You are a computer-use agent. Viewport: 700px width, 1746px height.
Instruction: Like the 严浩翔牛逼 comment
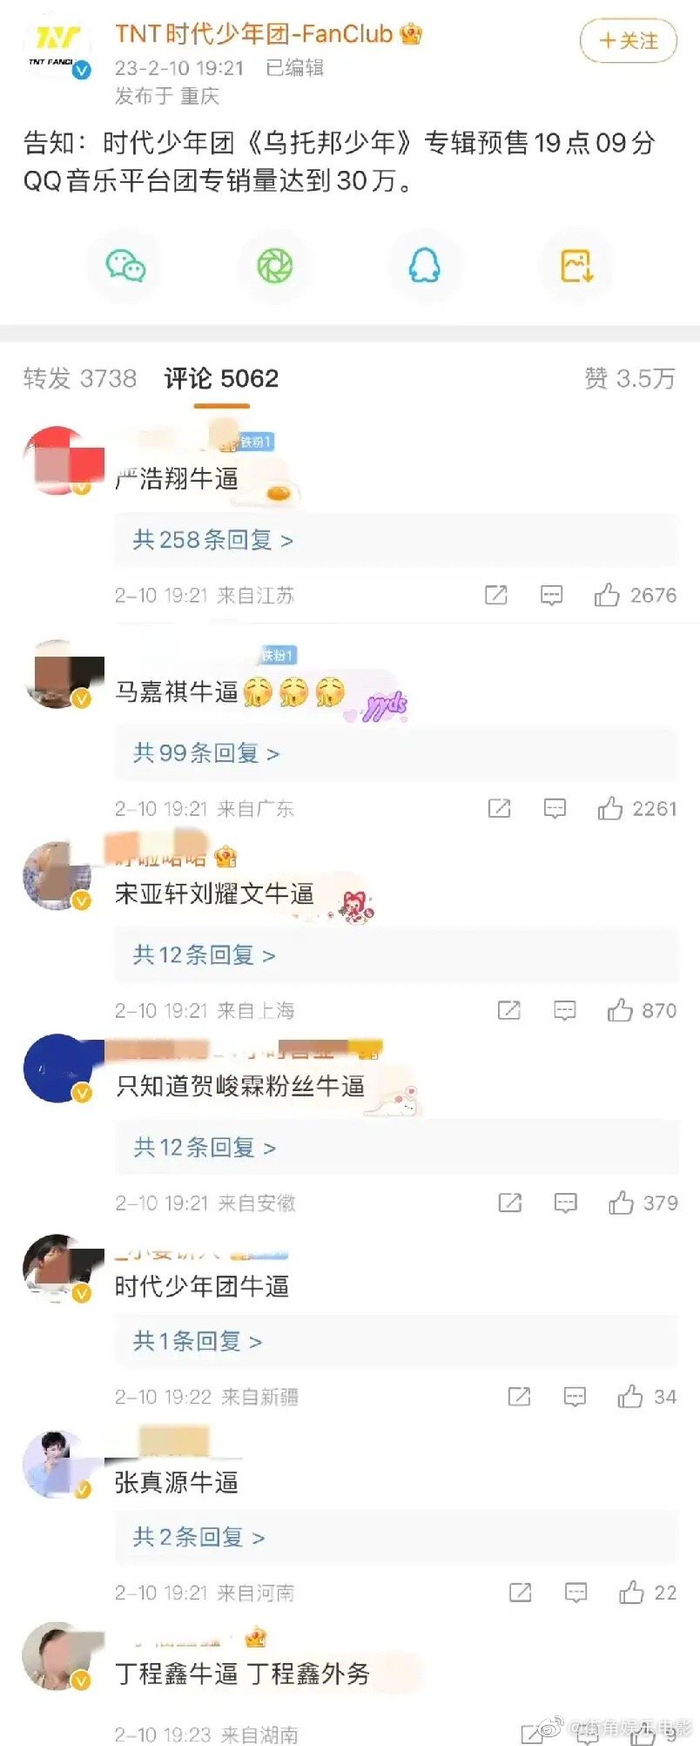[635, 595]
